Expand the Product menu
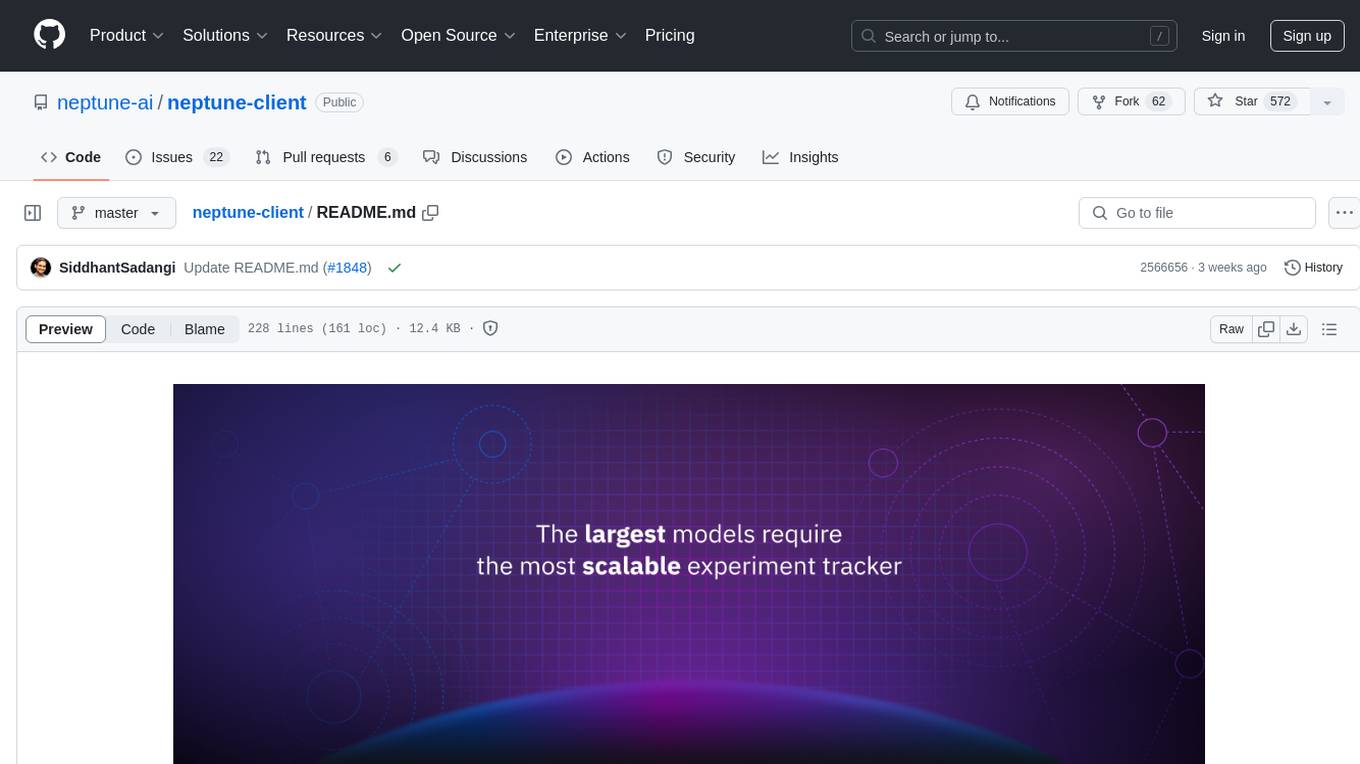This screenshot has height=764, width=1360. 126,35
